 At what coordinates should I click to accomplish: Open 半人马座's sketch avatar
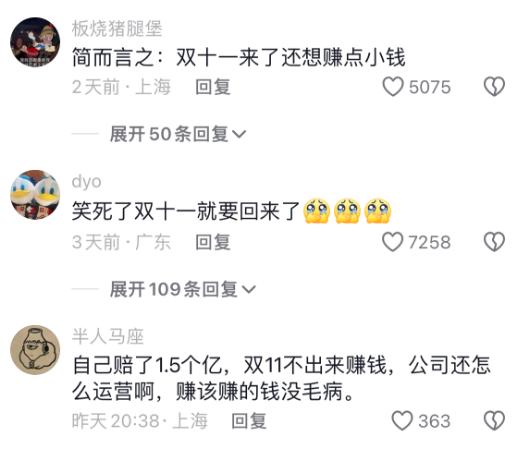tap(35, 350)
